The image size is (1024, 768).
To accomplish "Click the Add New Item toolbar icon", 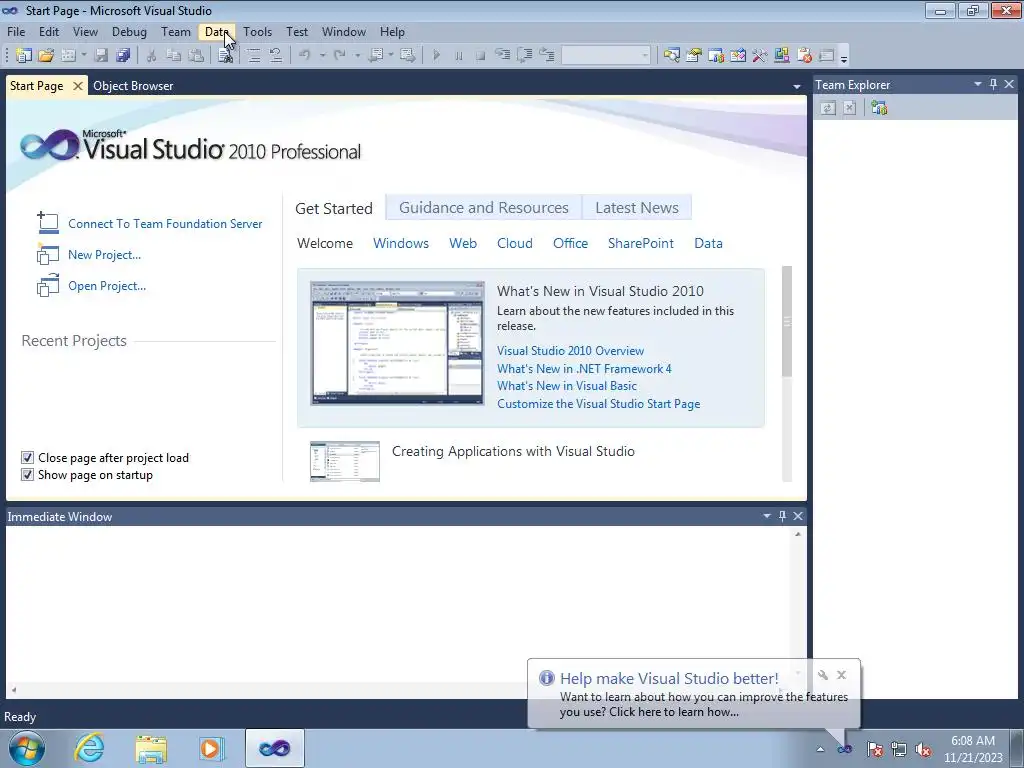I will pos(68,56).
